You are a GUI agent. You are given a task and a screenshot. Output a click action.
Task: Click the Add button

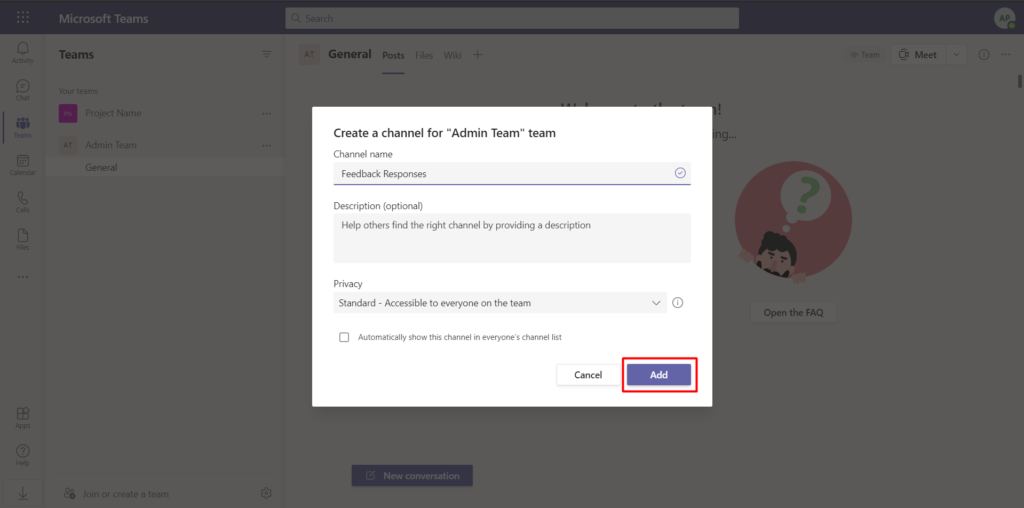[659, 375]
